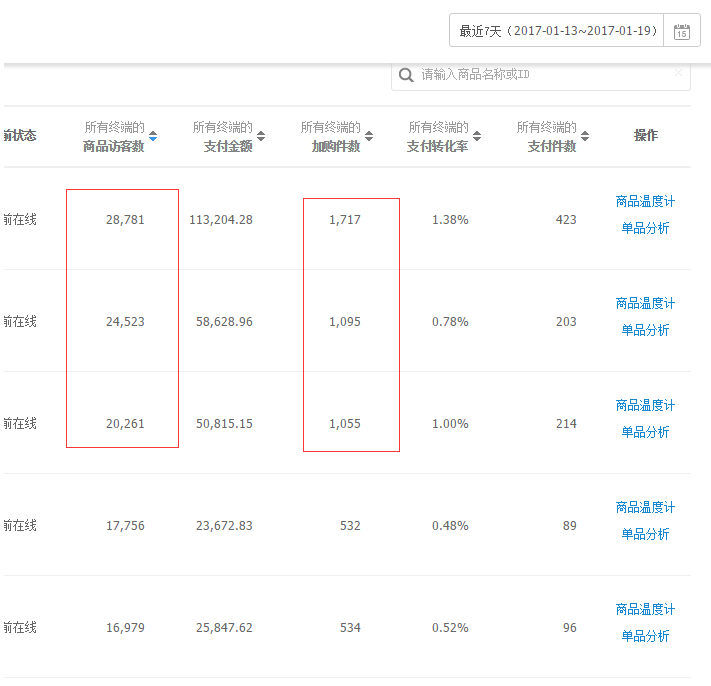Open 商品温度计 for the 28,781 visitors row
Image resolution: width=711 pixels, height=686 pixels.
[645, 202]
